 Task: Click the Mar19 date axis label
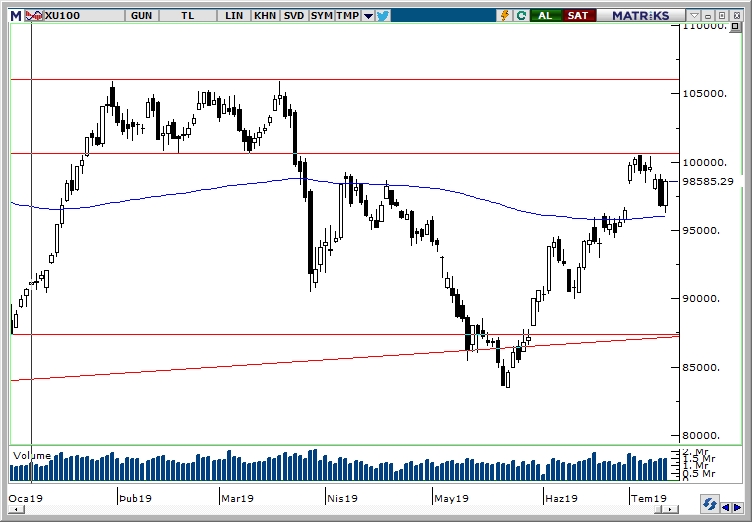237,498
